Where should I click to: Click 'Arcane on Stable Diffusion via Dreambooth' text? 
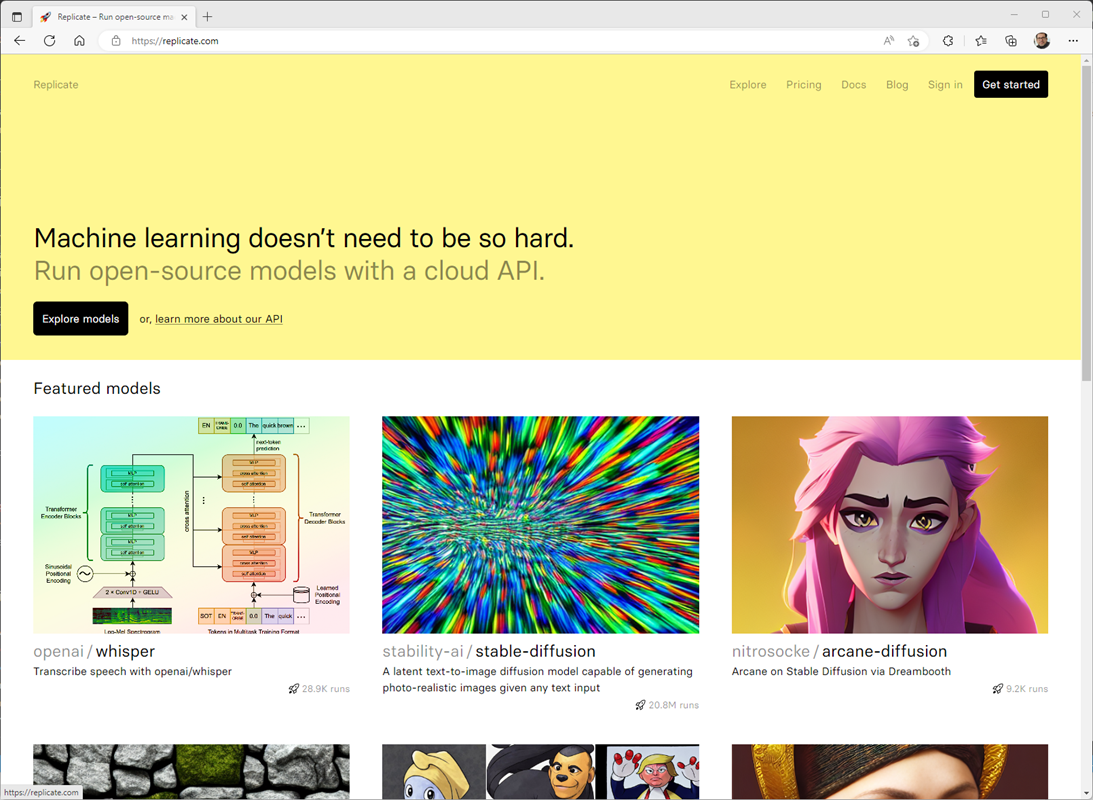pyautogui.click(x=841, y=671)
